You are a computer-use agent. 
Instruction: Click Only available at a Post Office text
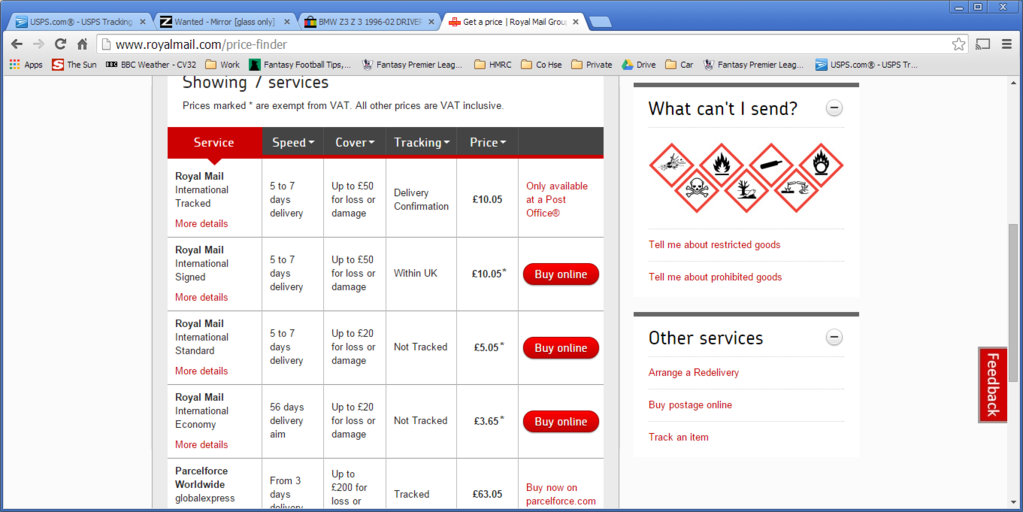coord(557,200)
